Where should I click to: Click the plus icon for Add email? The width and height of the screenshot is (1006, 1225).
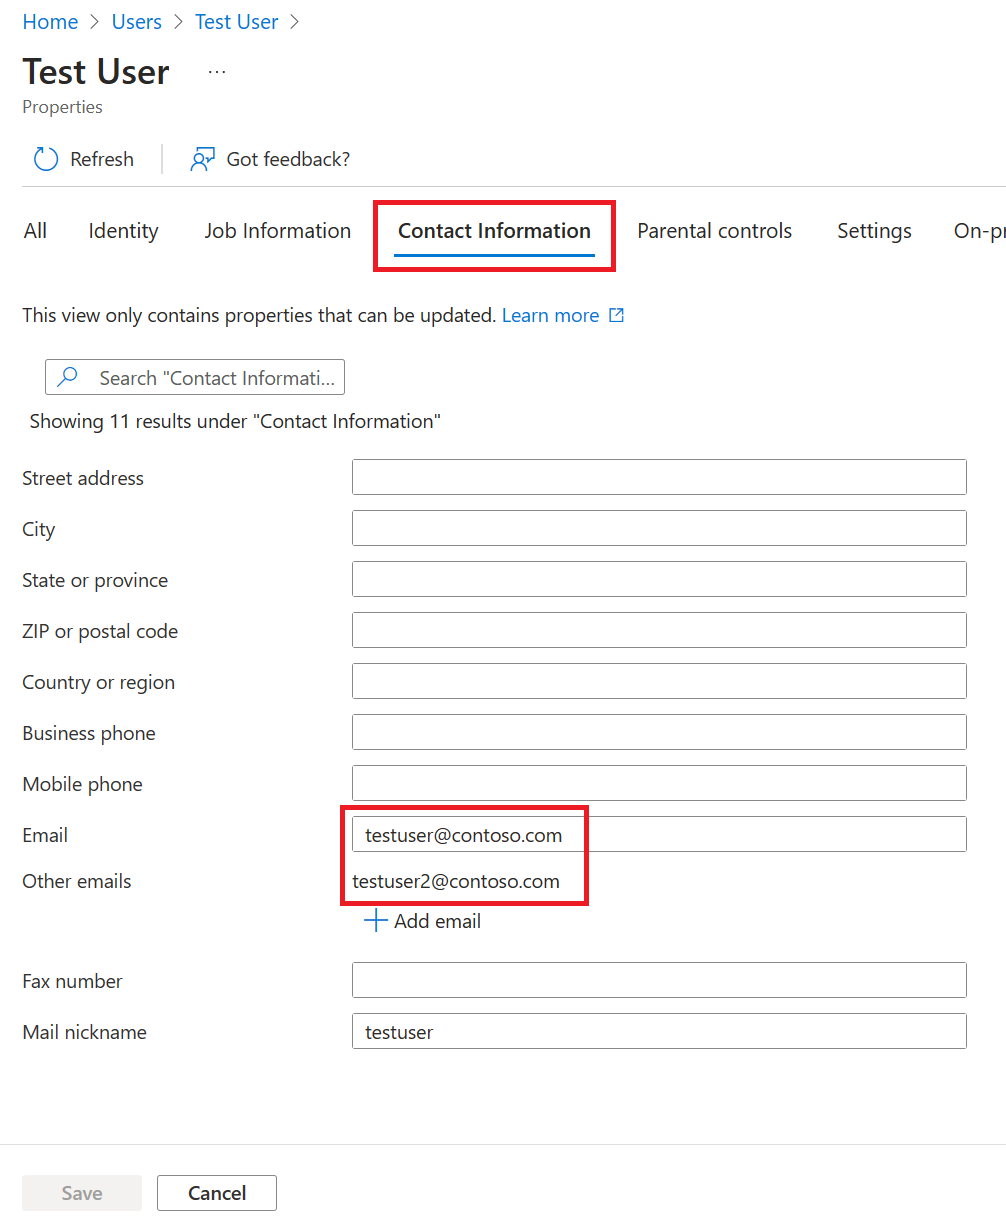pos(375,921)
